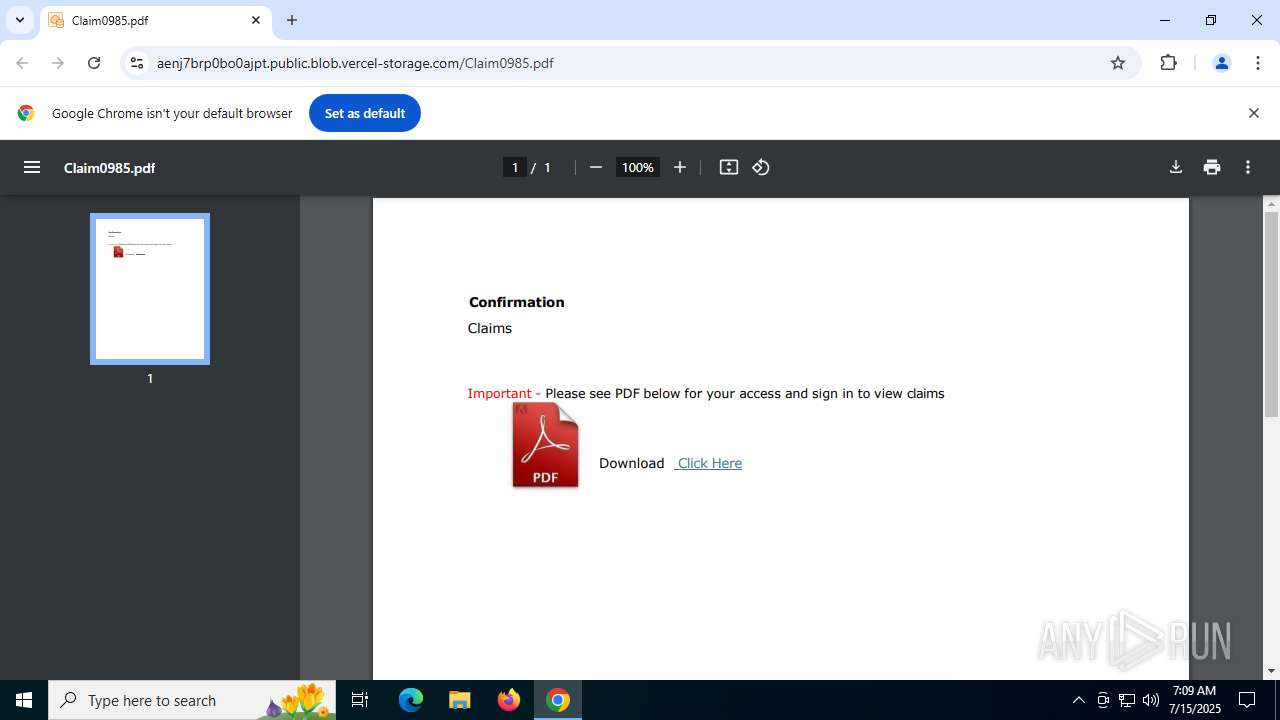The width and height of the screenshot is (1280, 720).
Task: Close the Claim0985.pdf tab
Action: click(256, 20)
